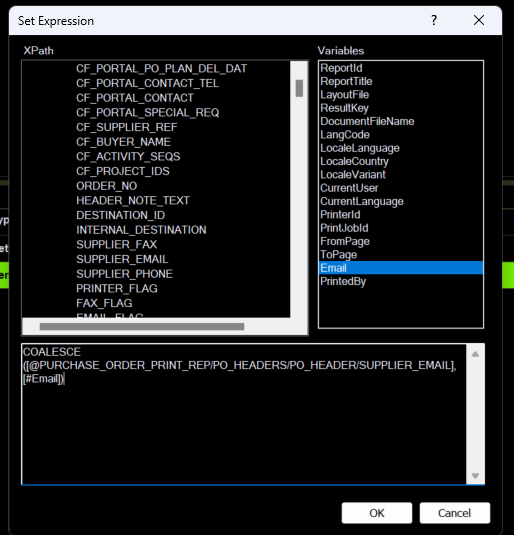Select HEADER_NOTE_TEXT in XPath list
514x535 pixels.
point(133,201)
